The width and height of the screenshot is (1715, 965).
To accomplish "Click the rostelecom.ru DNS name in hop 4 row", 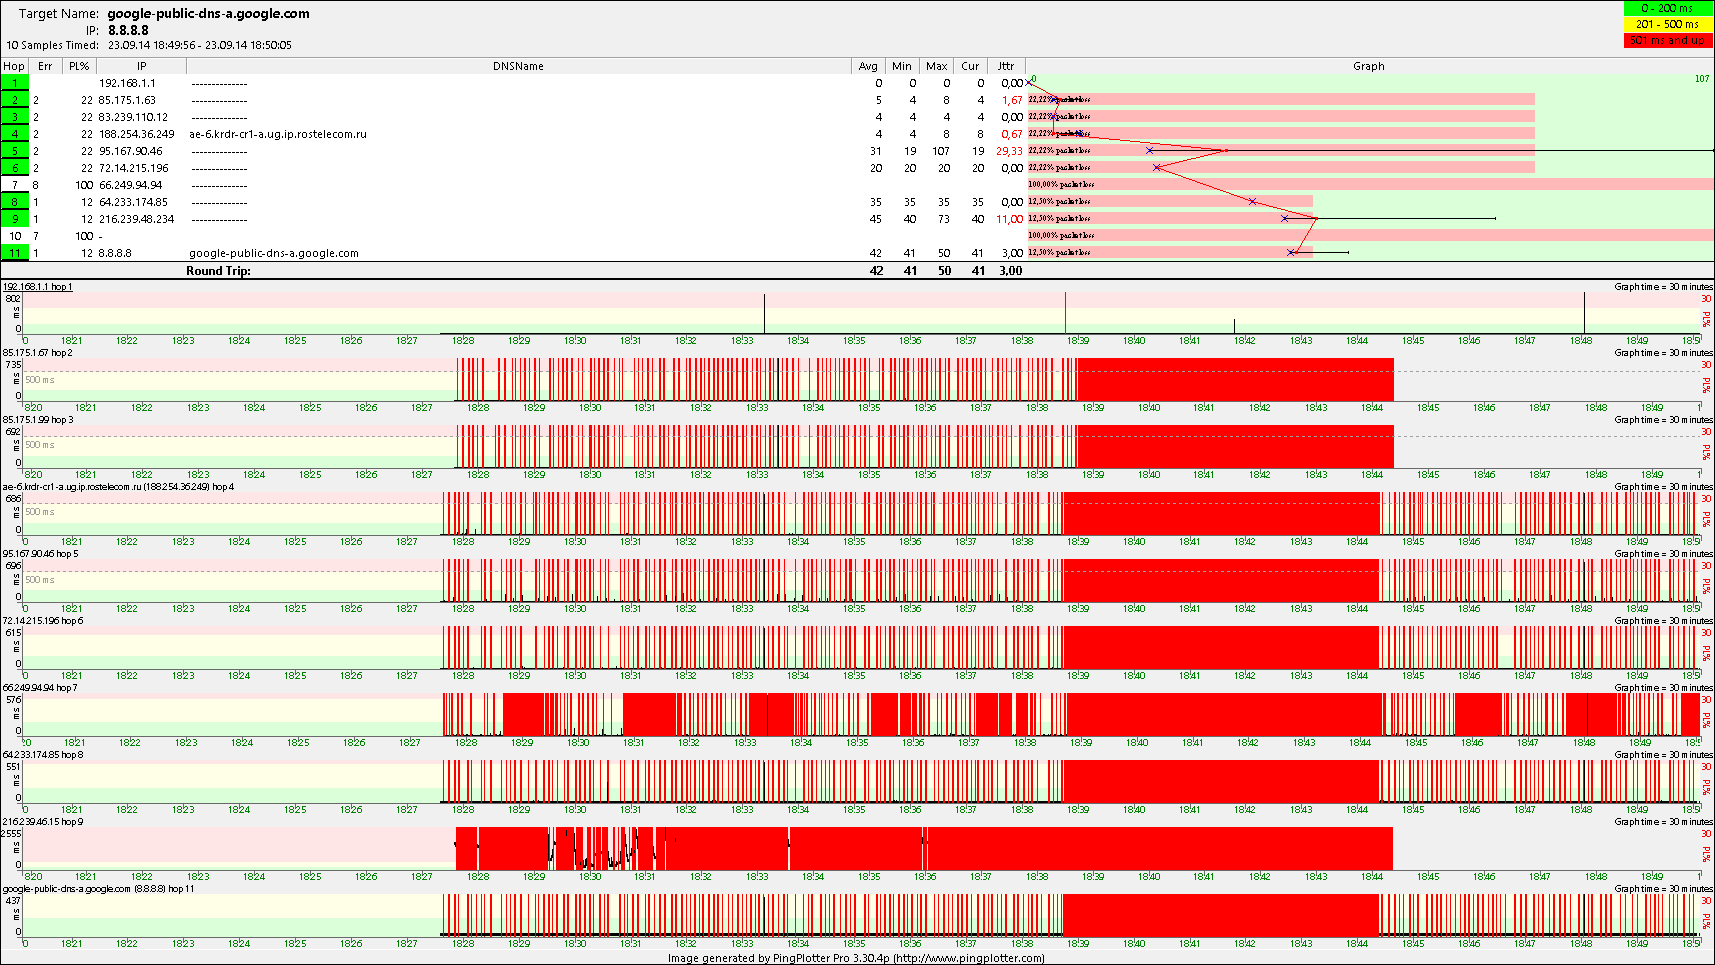I will pos(277,134).
